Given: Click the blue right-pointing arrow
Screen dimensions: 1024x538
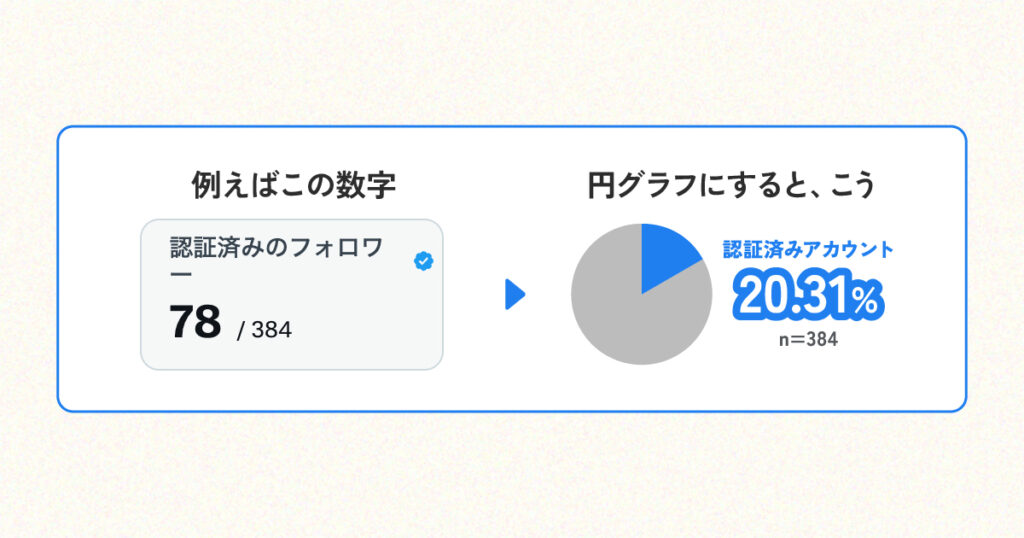Looking at the screenshot, I should [515, 294].
